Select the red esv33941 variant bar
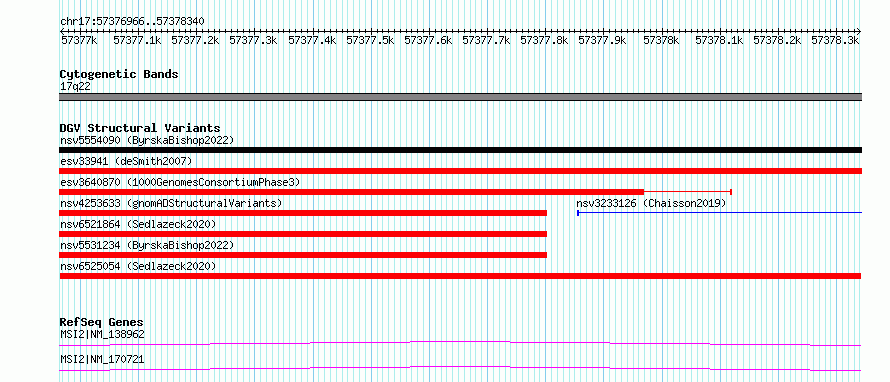 (x=460, y=171)
